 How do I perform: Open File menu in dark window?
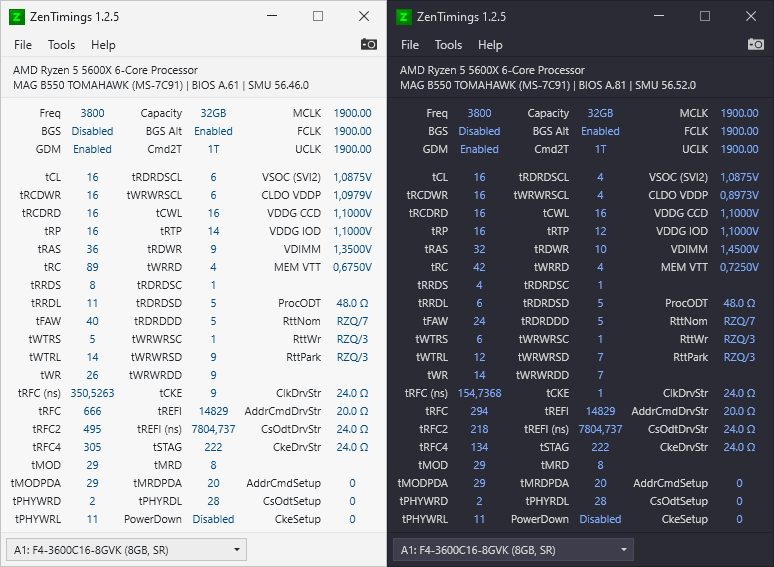coord(410,45)
